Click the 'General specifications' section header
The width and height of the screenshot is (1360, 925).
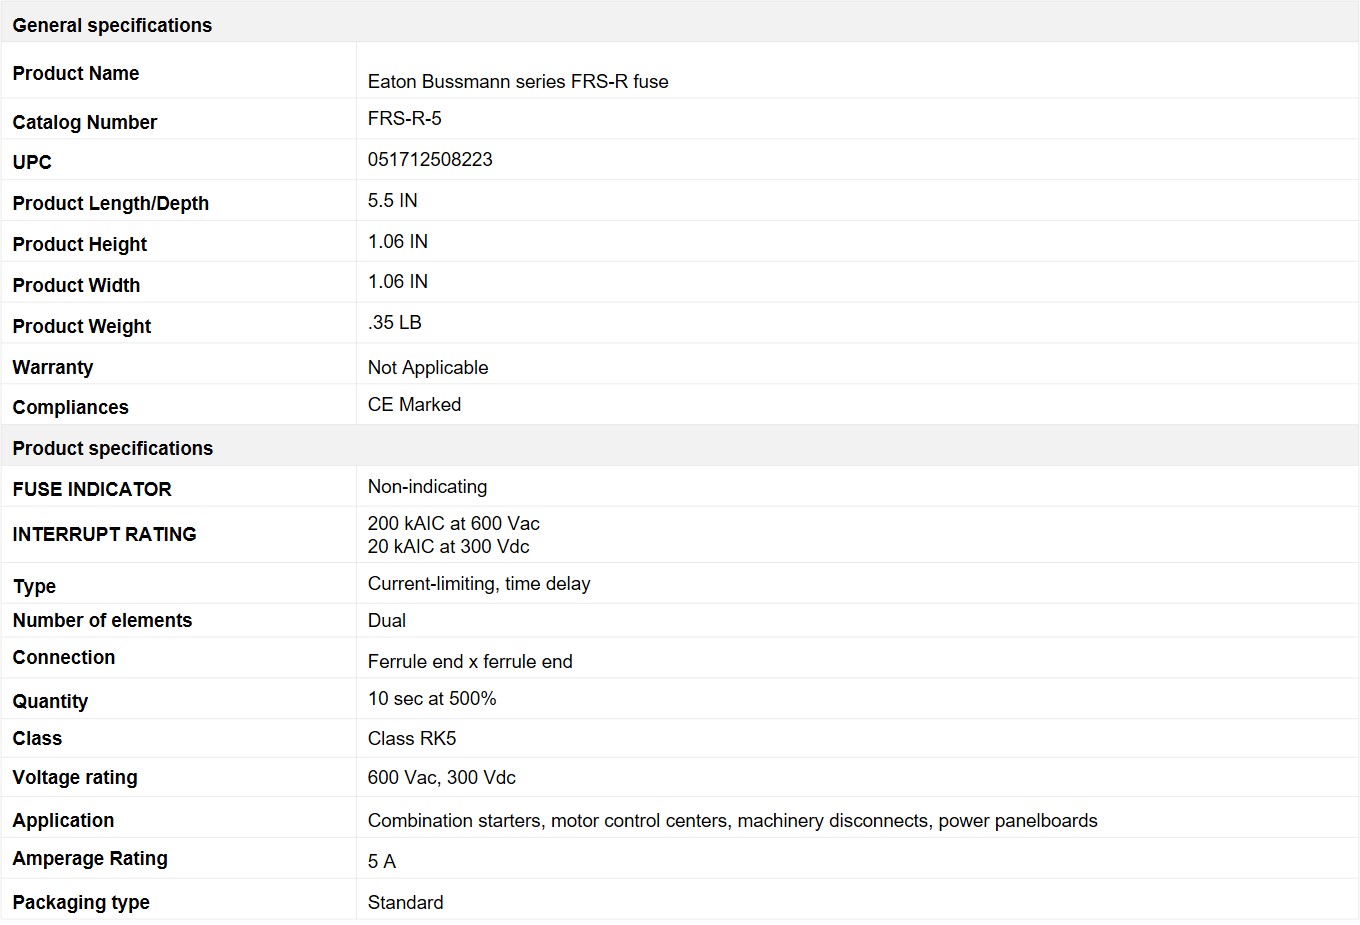[x=112, y=25]
